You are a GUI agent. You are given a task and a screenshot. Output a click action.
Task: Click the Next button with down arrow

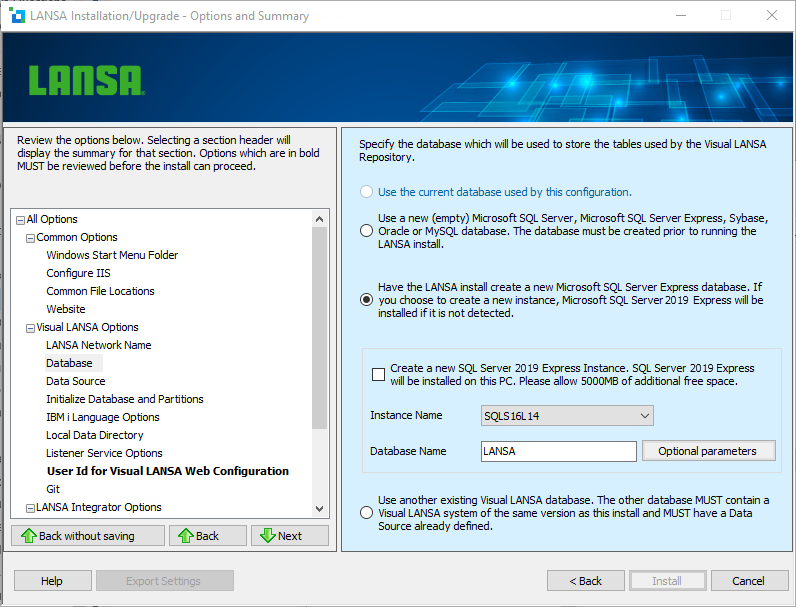tap(290, 535)
